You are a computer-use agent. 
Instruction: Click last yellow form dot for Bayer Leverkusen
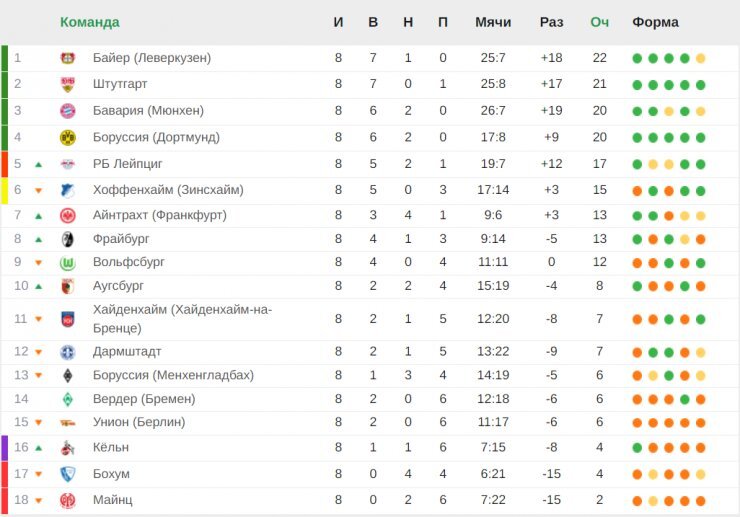[x=700, y=59]
